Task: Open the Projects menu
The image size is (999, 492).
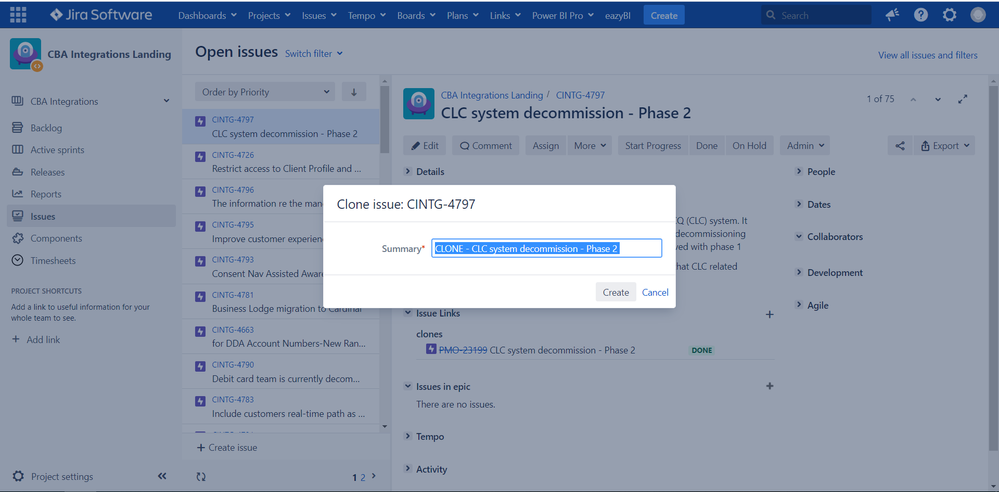Action: (x=269, y=15)
